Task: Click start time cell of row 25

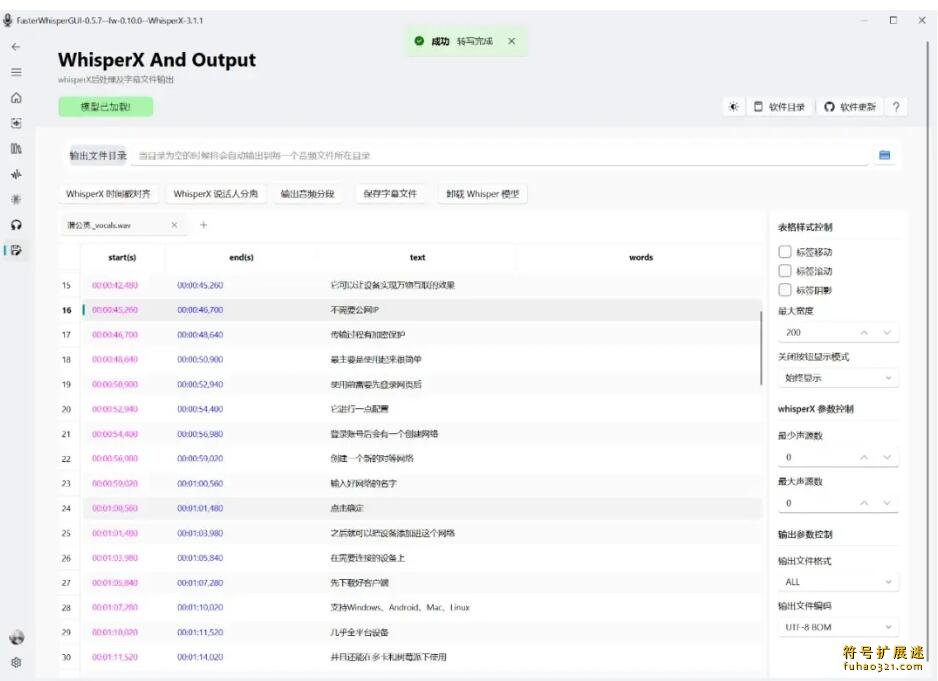Action: (x=115, y=533)
